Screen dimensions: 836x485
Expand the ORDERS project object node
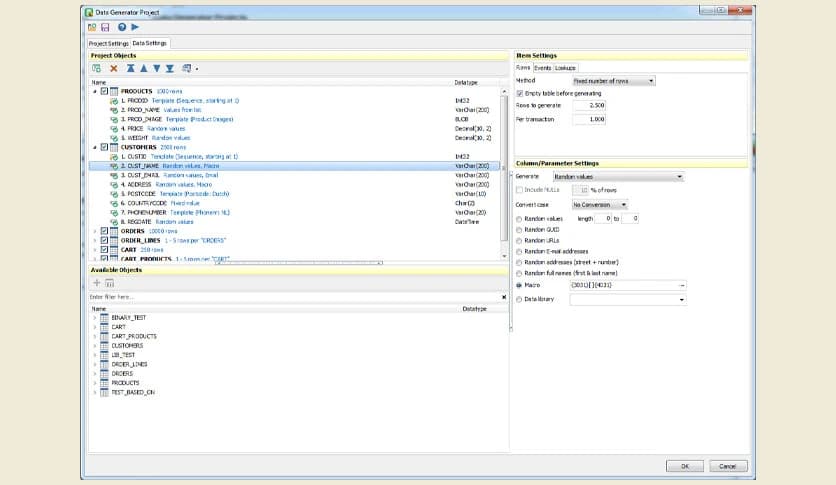pos(95,231)
